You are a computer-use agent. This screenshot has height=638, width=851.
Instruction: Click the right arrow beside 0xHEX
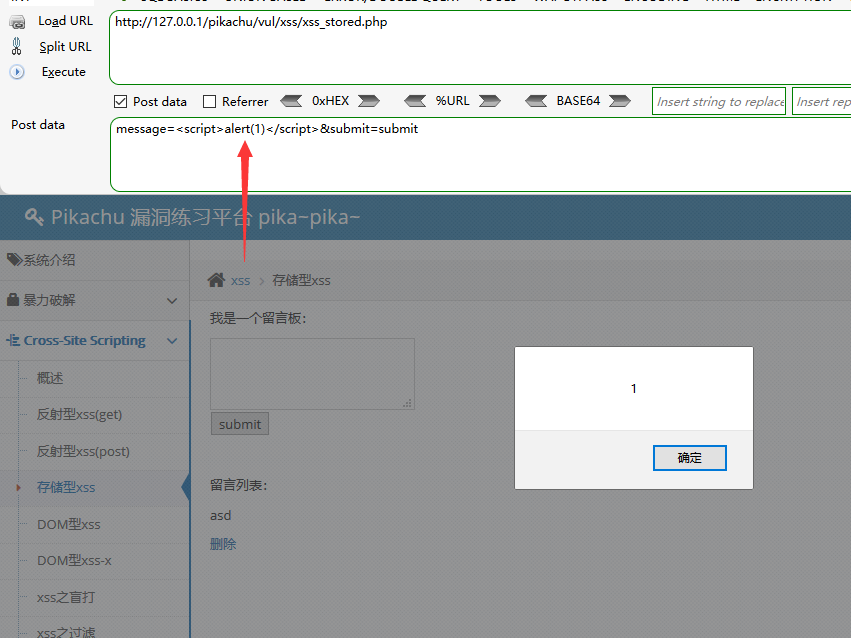(369, 101)
